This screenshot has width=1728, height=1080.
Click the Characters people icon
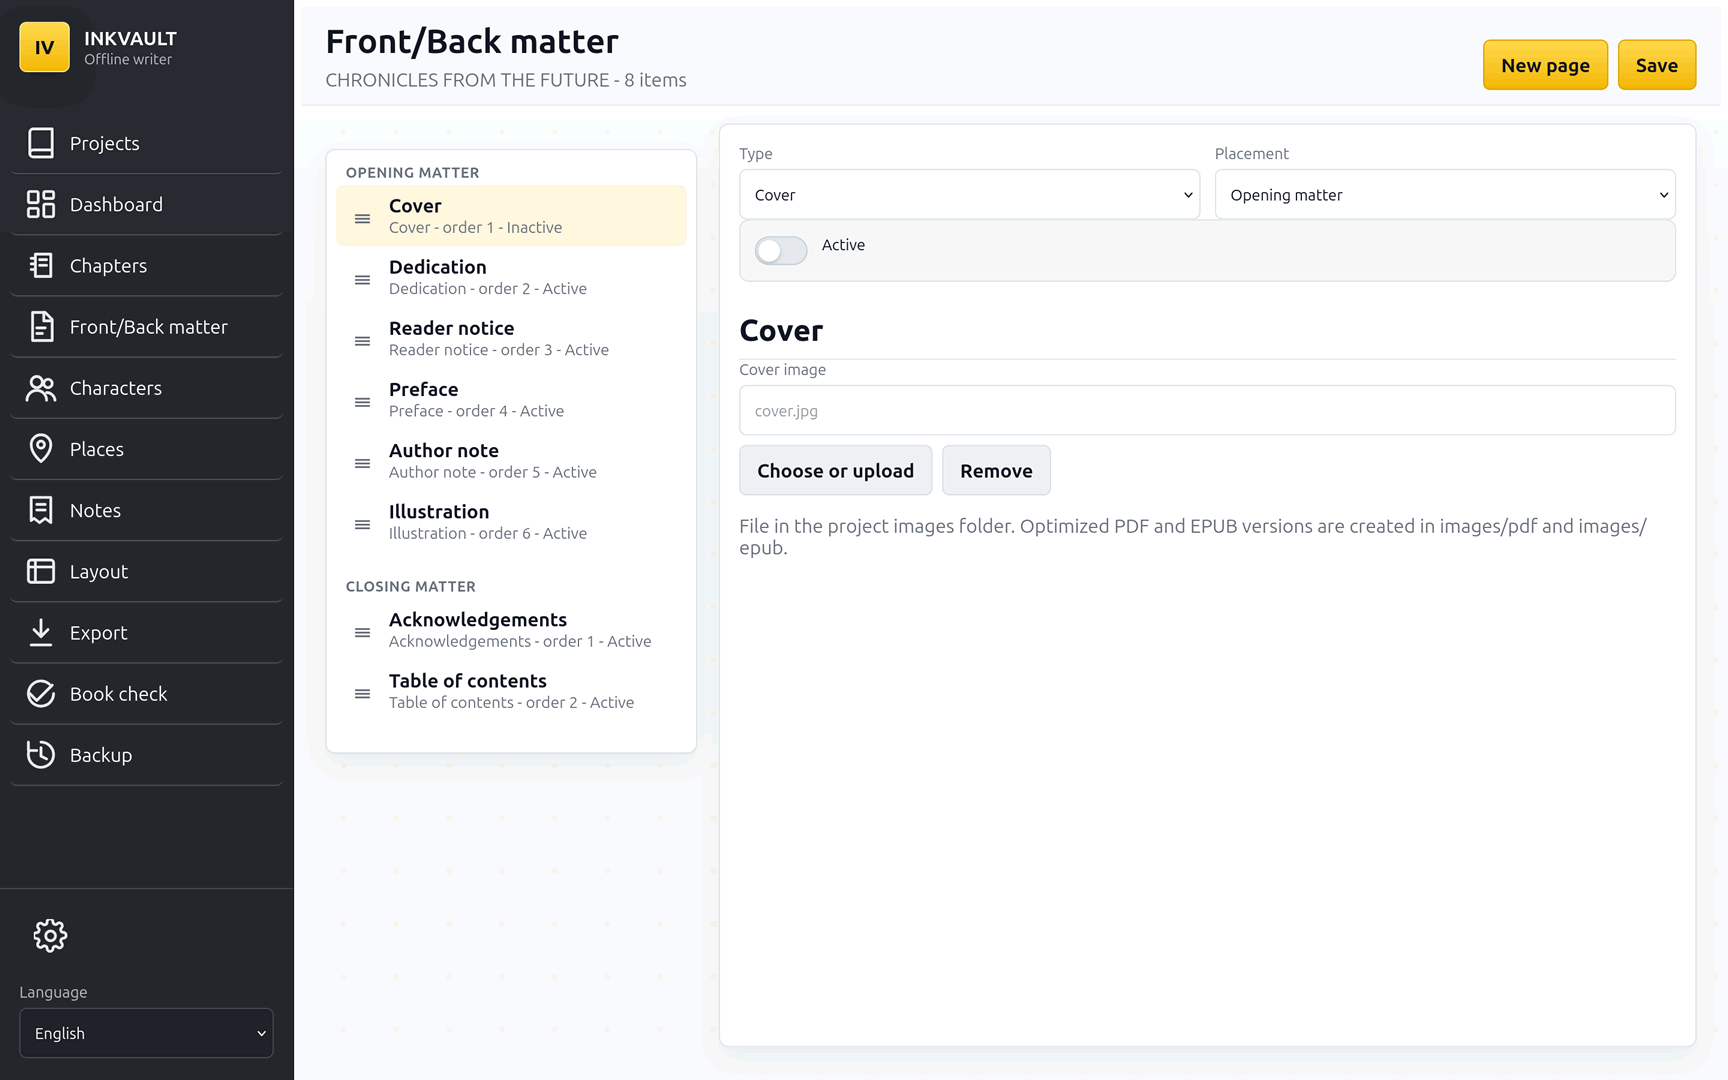pyautogui.click(x=41, y=388)
